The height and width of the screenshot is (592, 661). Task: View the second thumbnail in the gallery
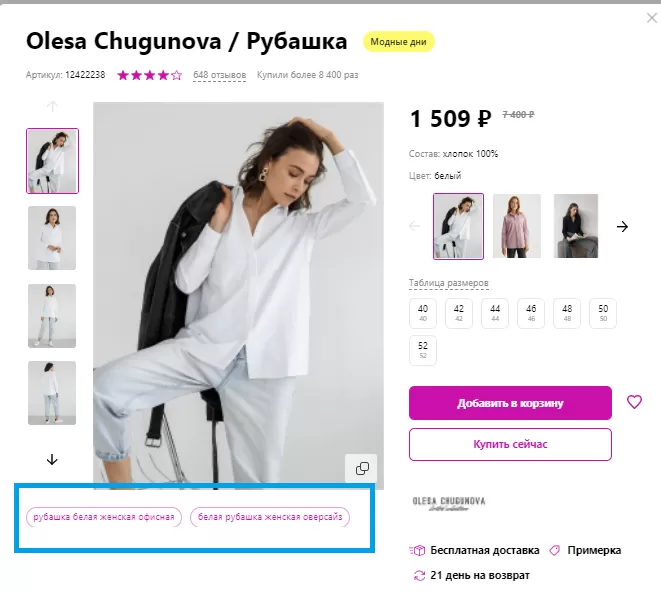click(x=52, y=238)
